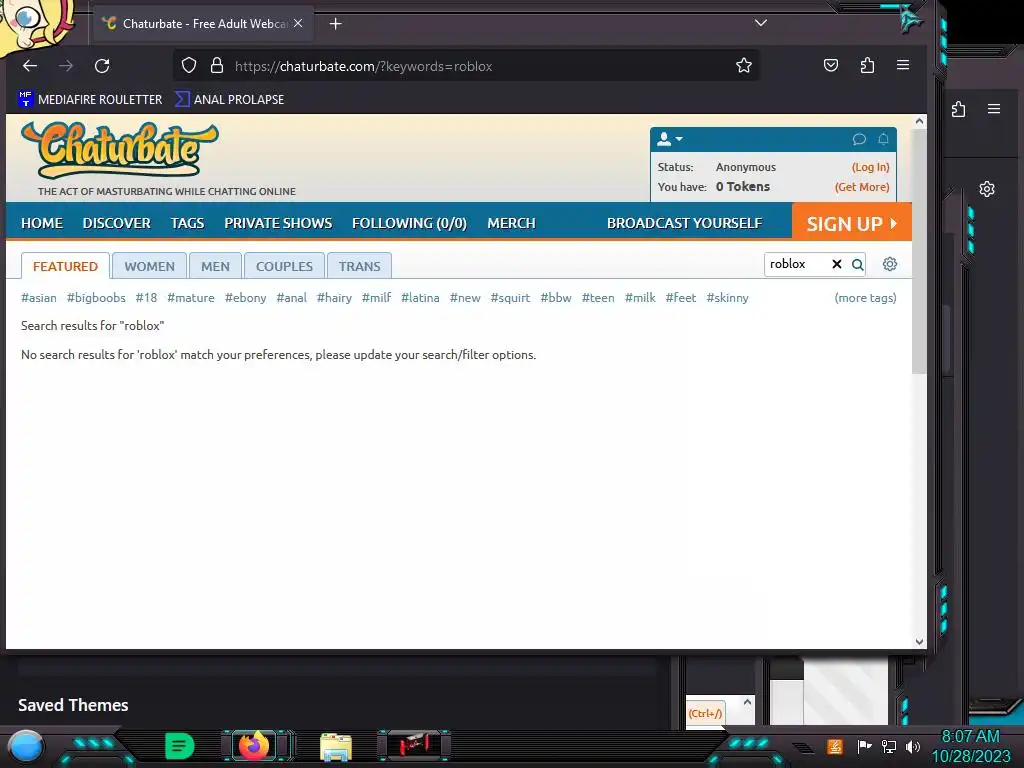Open filter settings gear beside search
The height and width of the screenshot is (768, 1024).
(889, 264)
